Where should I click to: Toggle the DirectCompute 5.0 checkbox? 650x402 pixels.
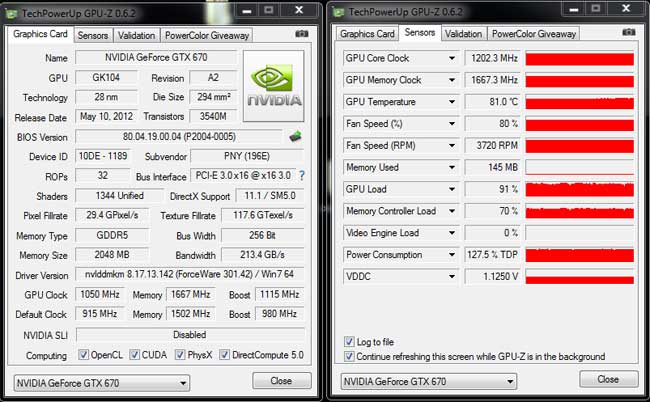[224, 355]
